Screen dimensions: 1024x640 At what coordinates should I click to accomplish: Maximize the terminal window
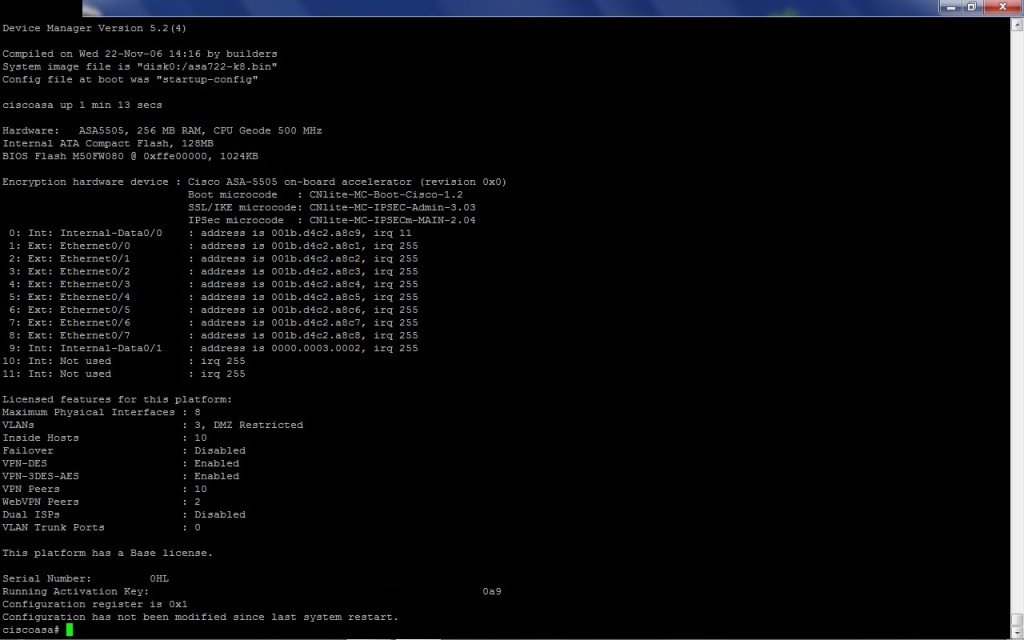971,7
